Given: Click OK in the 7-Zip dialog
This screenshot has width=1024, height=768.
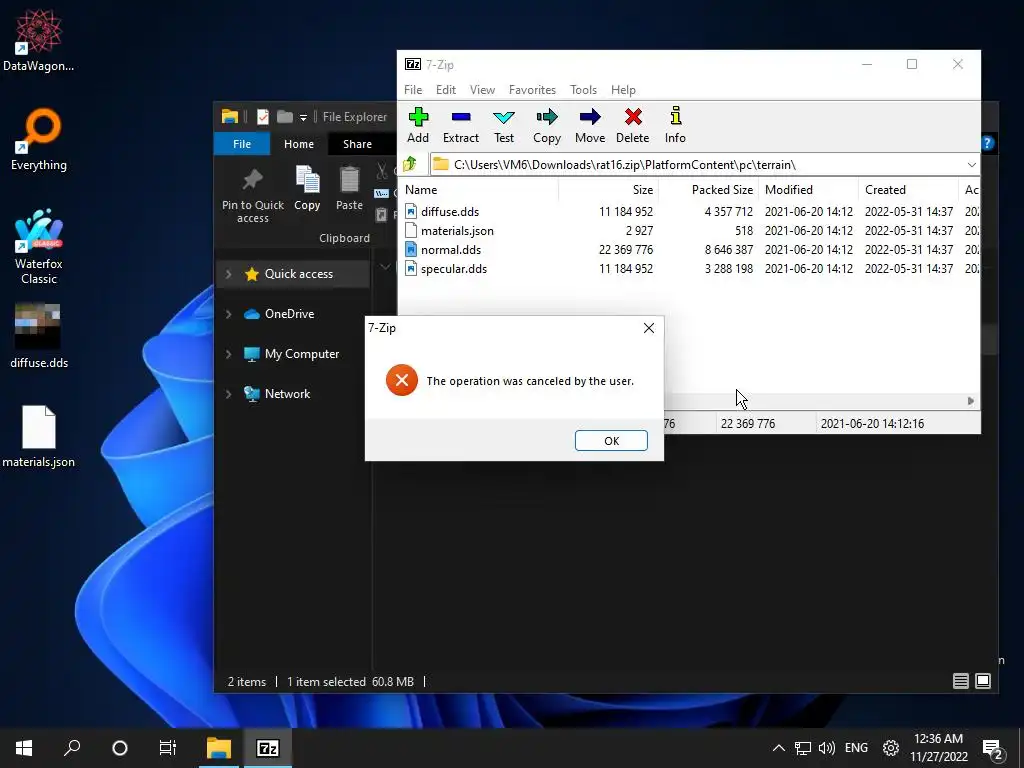Looking at the screenshot, I should 611,440.
